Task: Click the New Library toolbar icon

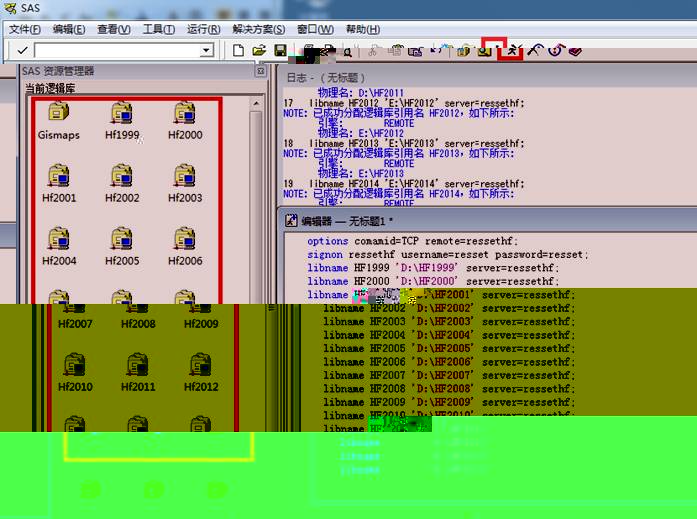Action: [463, 51]
